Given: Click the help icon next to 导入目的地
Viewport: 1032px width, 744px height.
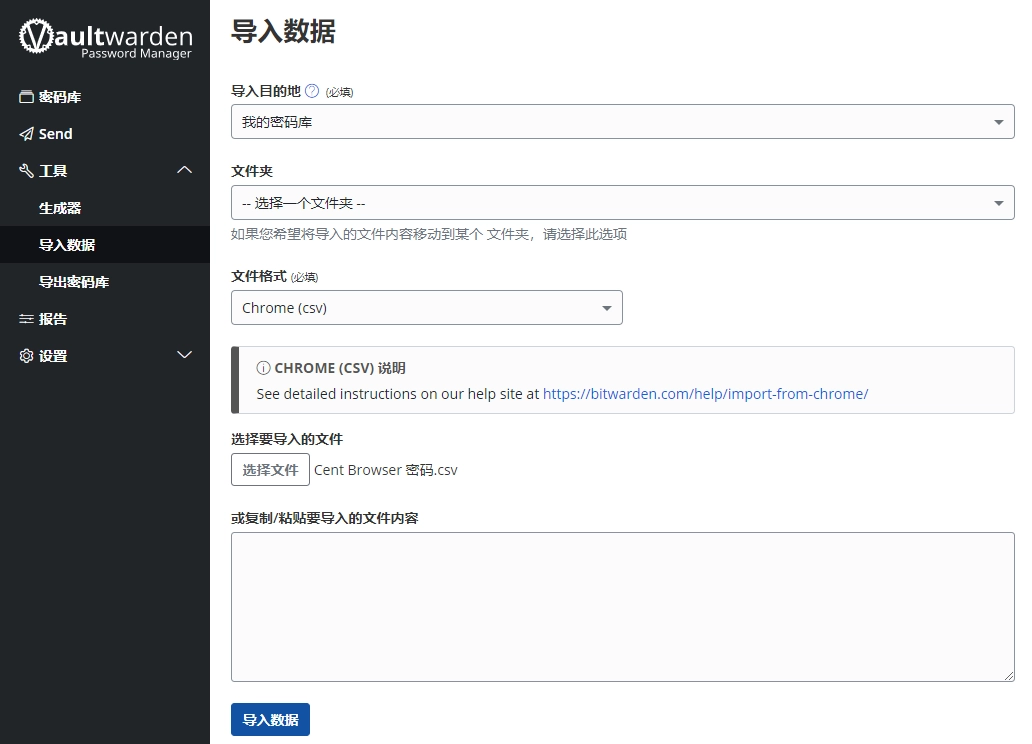Looking at the screenshot, I should point(312,91).
